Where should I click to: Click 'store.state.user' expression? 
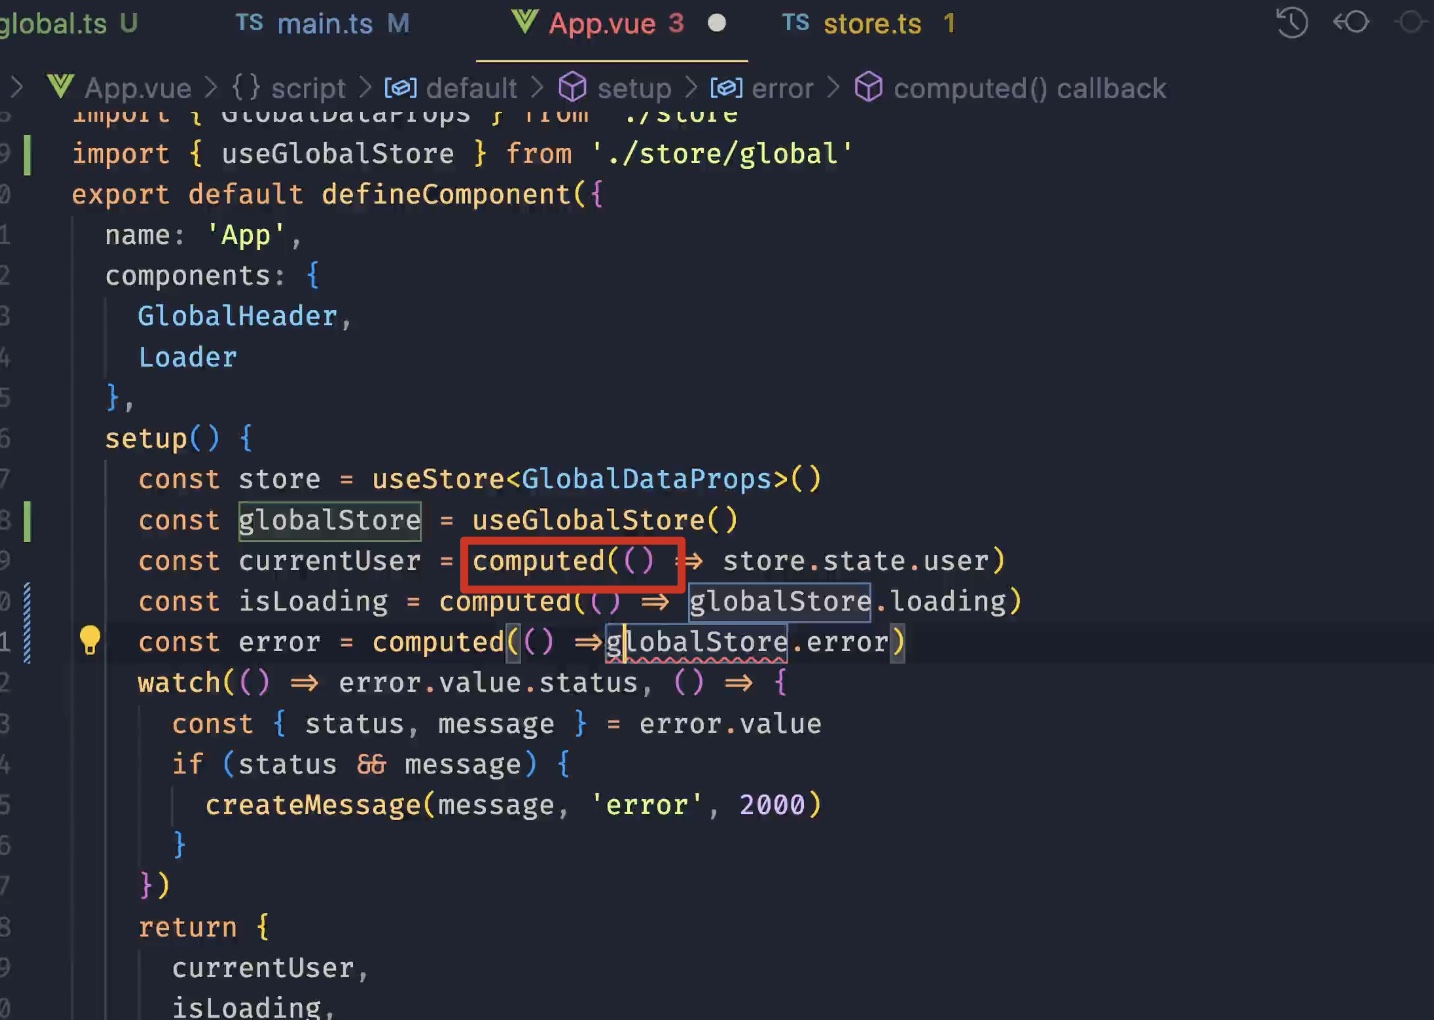click(x=855, y=561)
